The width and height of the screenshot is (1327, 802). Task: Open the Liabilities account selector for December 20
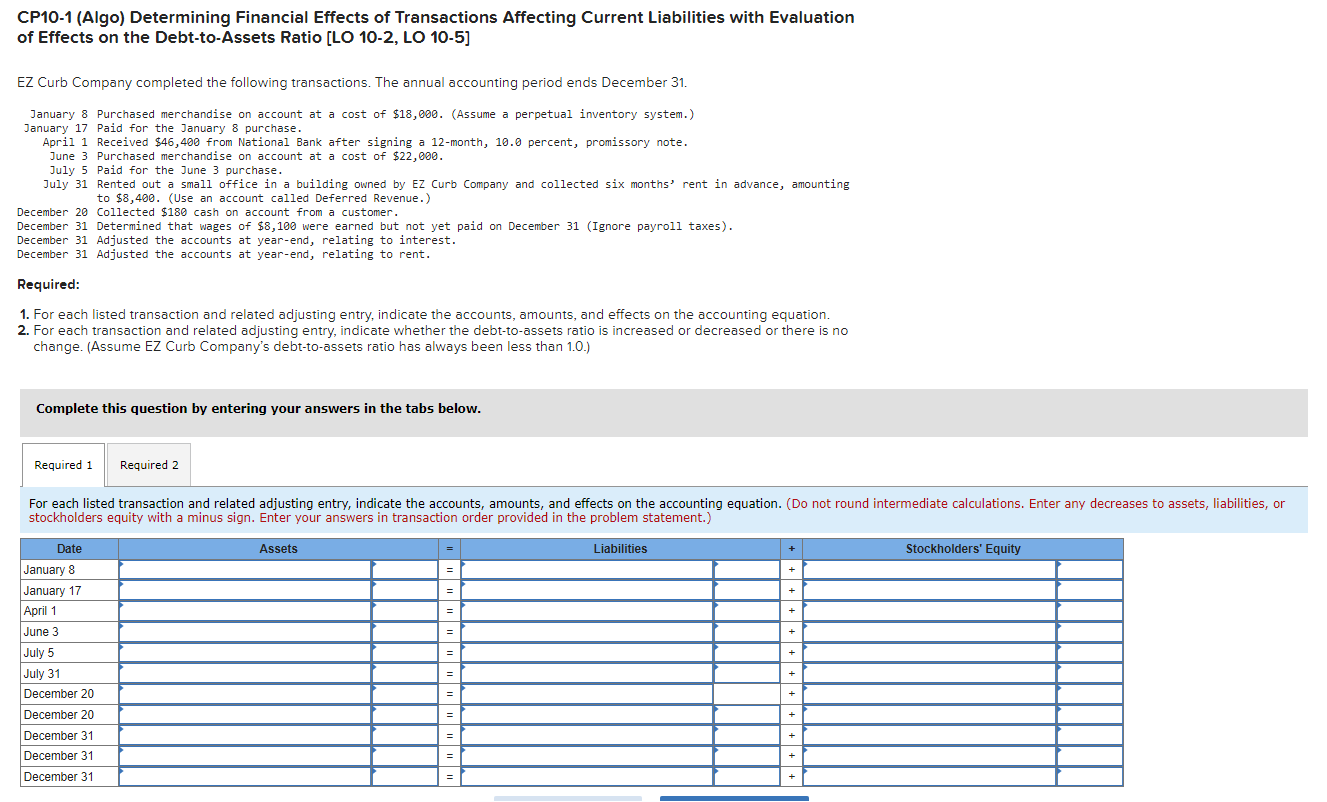(x=588, y=693)
